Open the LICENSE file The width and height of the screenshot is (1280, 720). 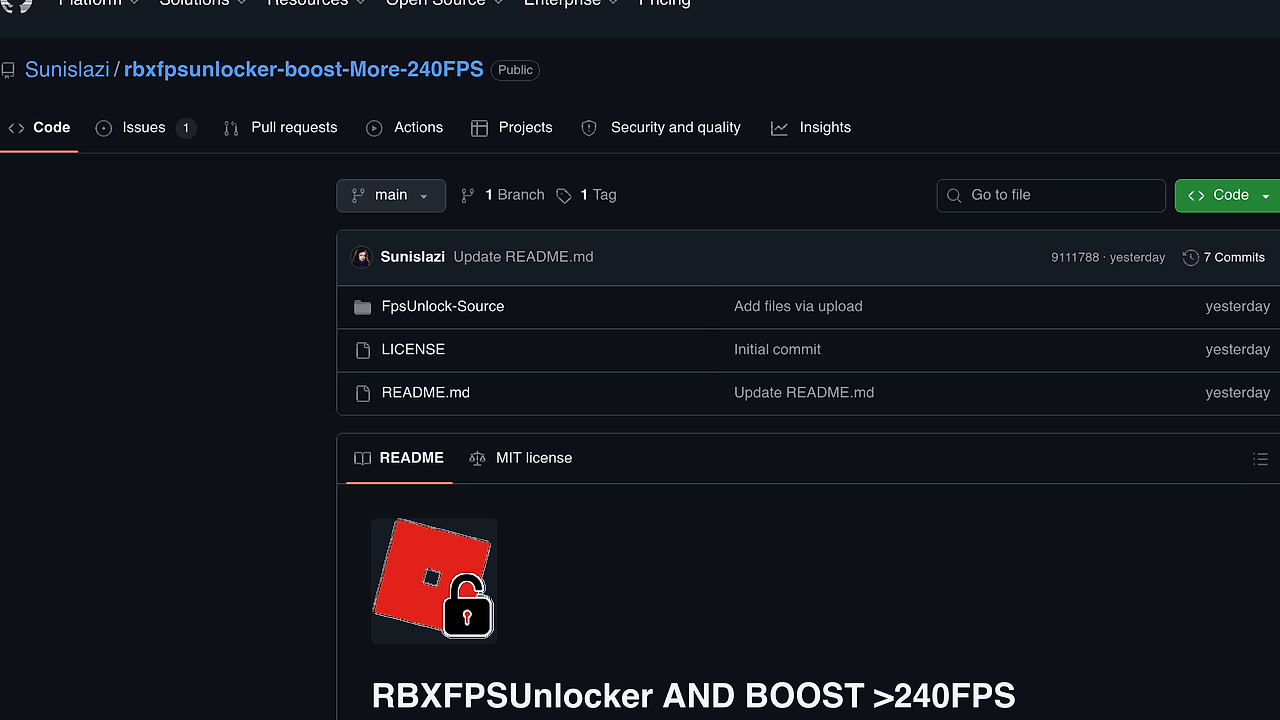pyautogui.click(x=413, y=349)
